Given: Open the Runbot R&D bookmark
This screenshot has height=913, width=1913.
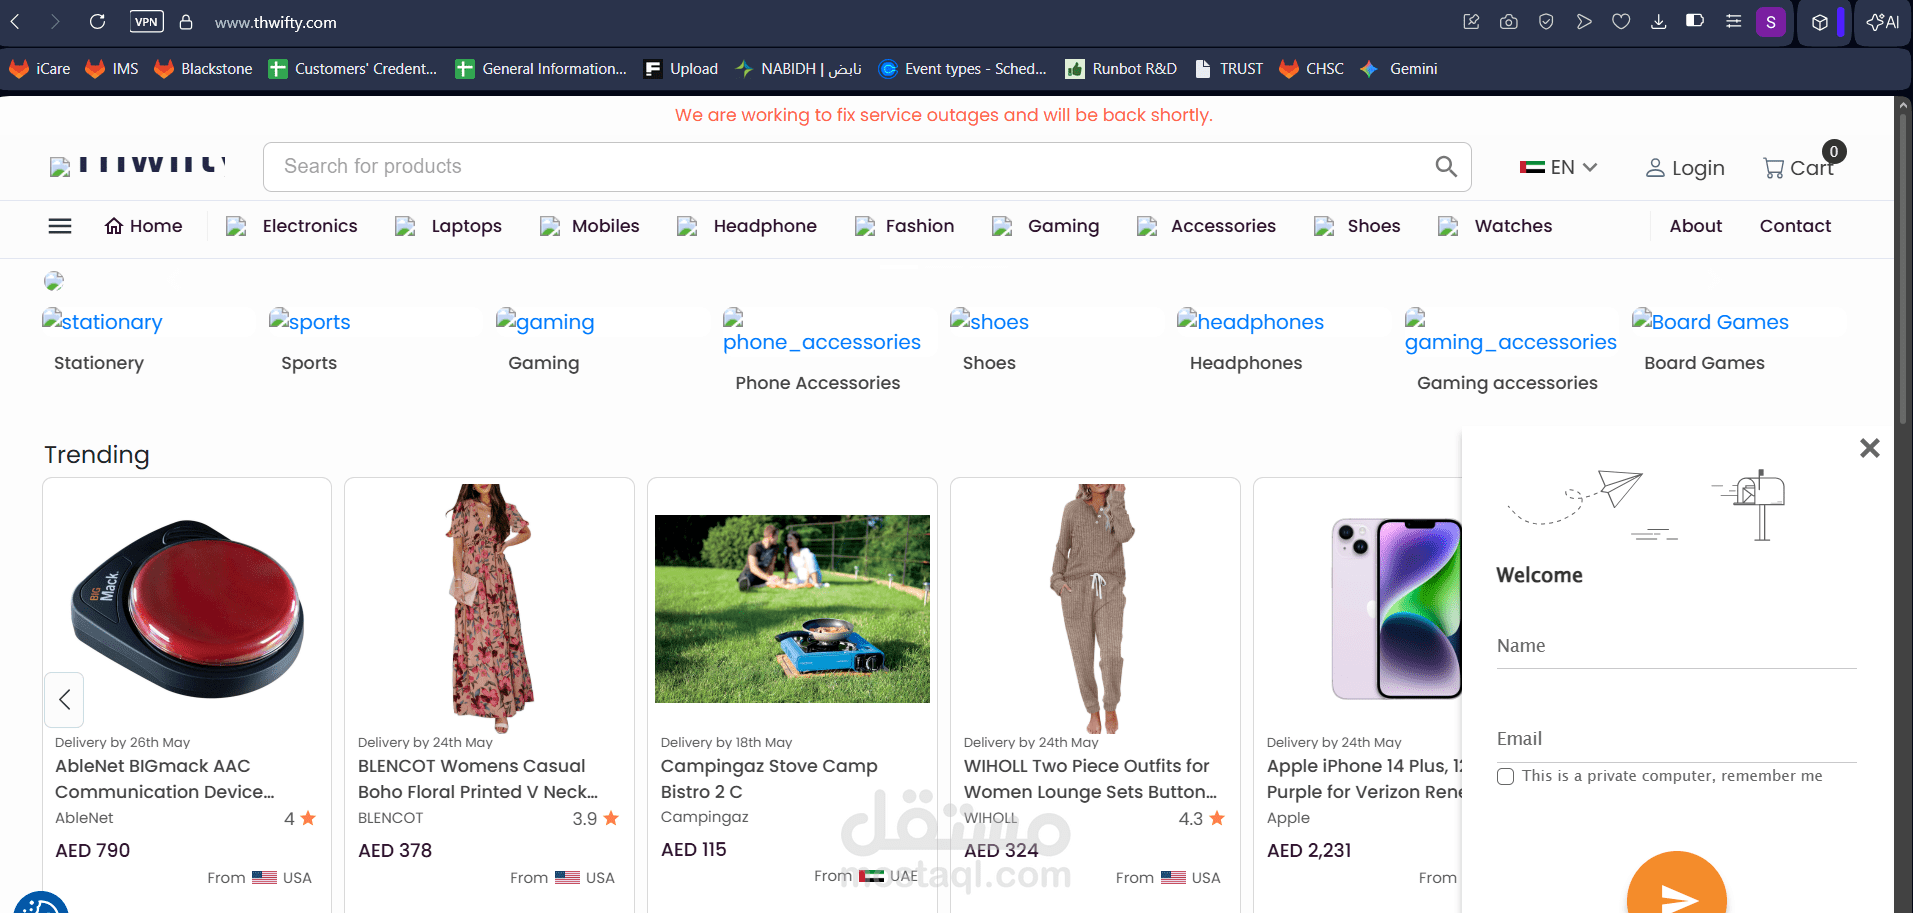Looking at the screenshot, I should [1121, 69].
